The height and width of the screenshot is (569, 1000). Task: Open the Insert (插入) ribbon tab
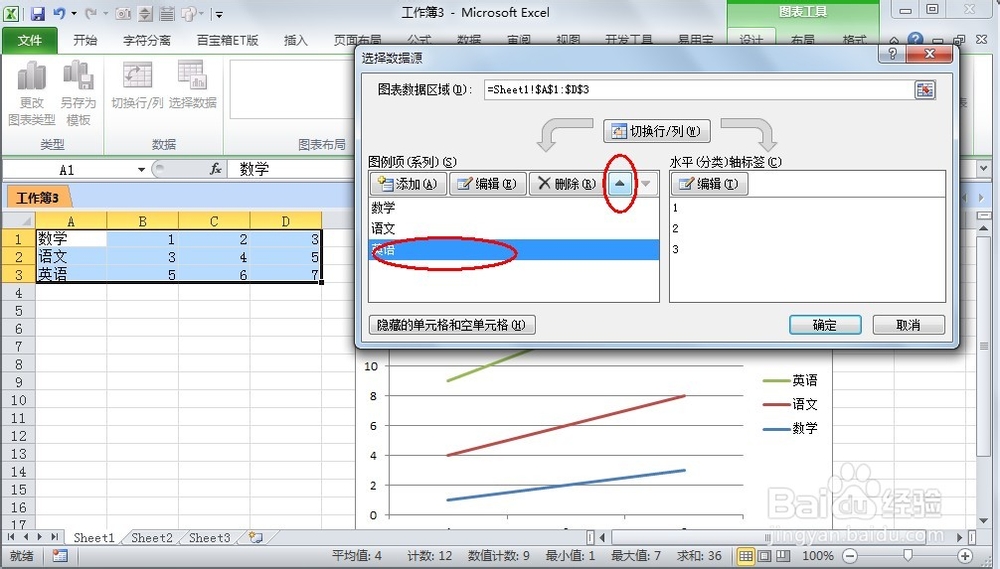pos(296,40)
